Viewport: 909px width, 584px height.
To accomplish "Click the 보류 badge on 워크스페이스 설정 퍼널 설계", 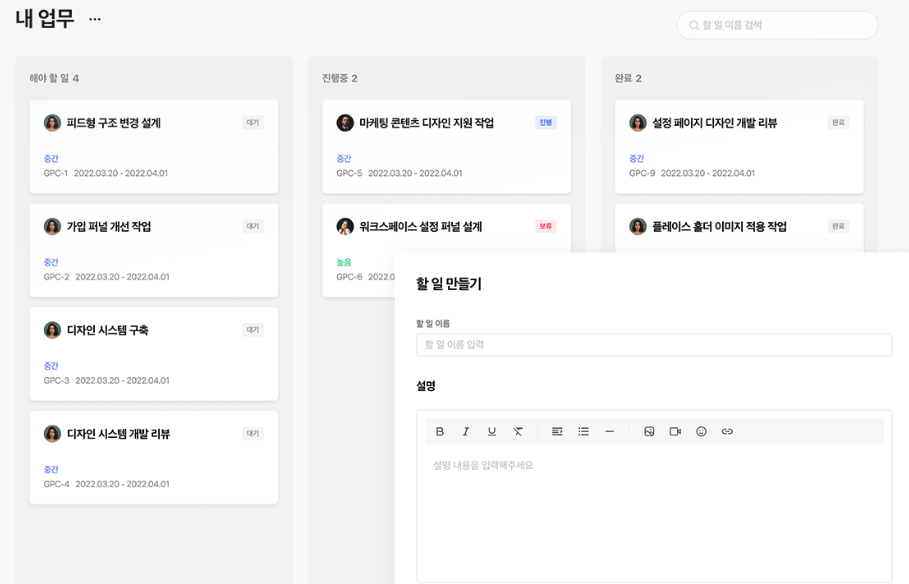I will pyautogui.click(x=545, y=227).
